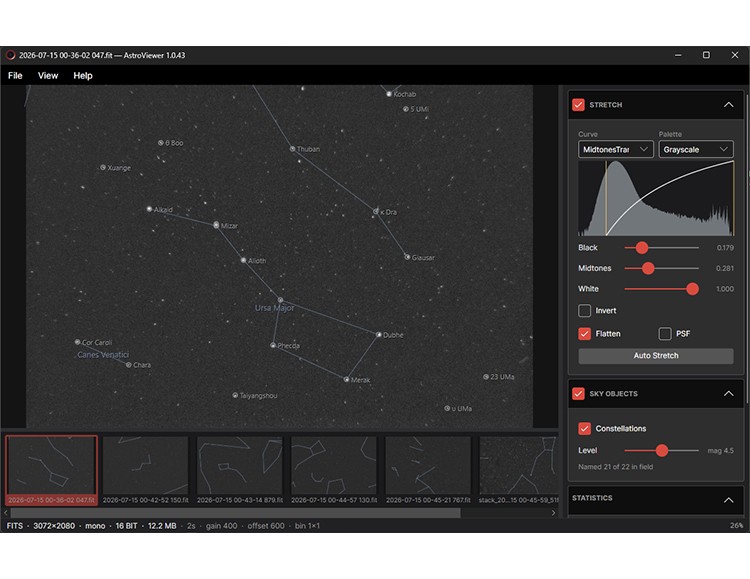The height and width of the screenshot is (579, 750).
Task: Uncheck the Flatten checkbox
Action: click(x=585, y=334)
